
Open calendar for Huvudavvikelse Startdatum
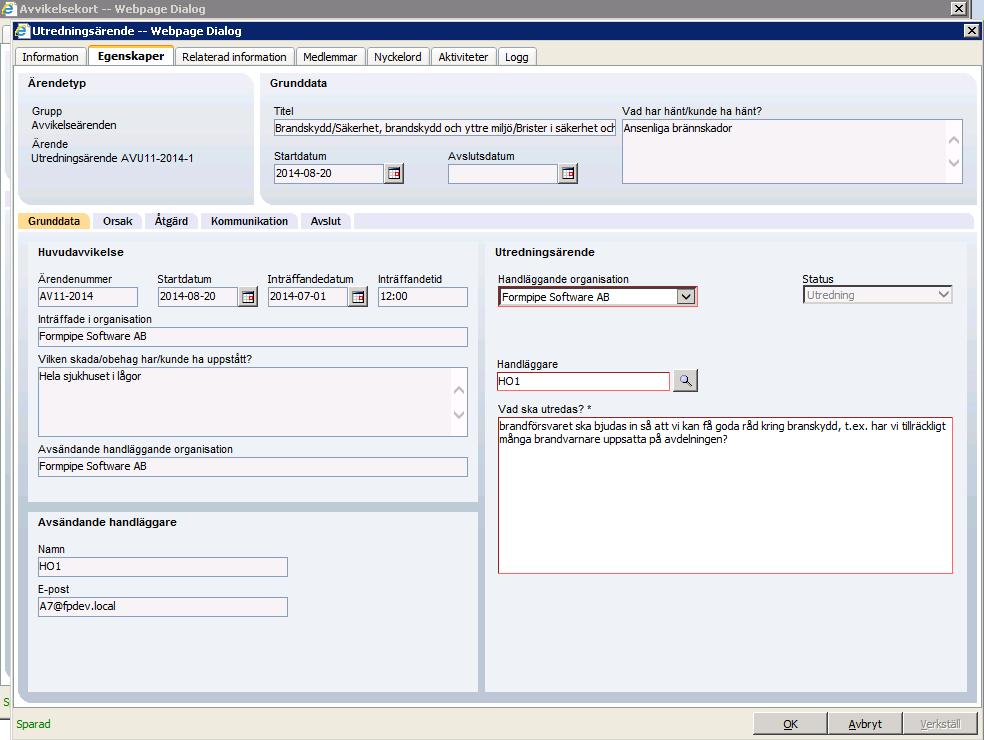(249, 296)
